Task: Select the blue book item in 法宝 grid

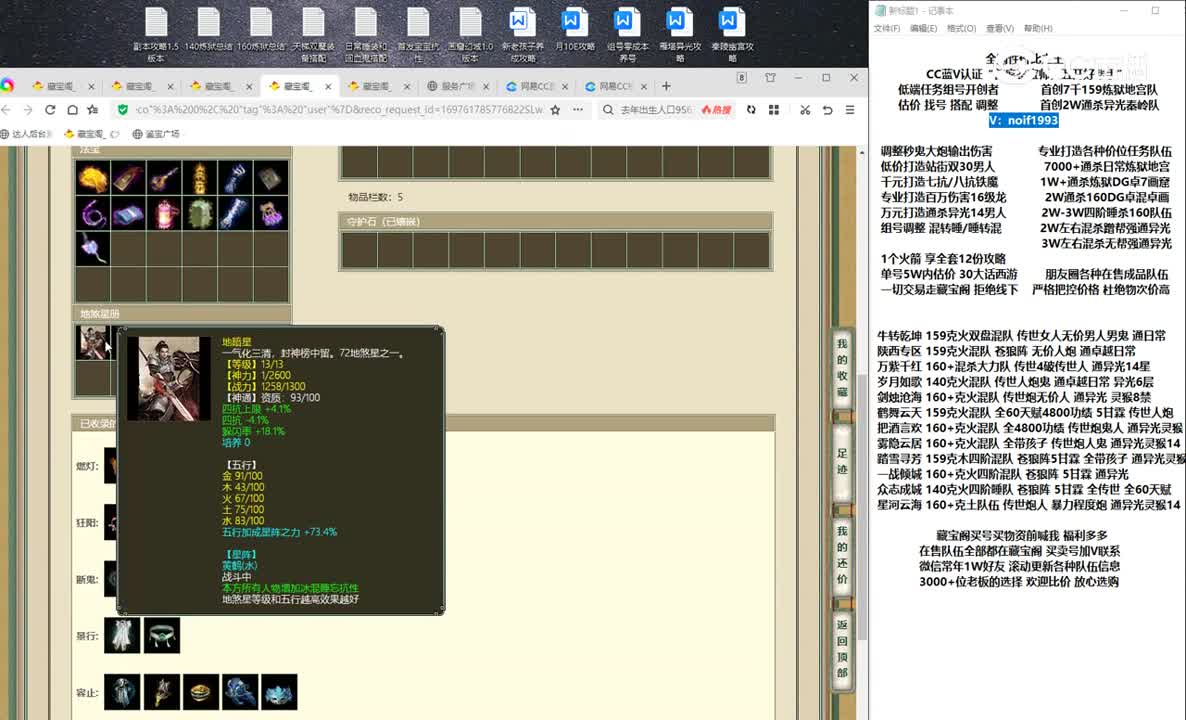Action: 128,214
